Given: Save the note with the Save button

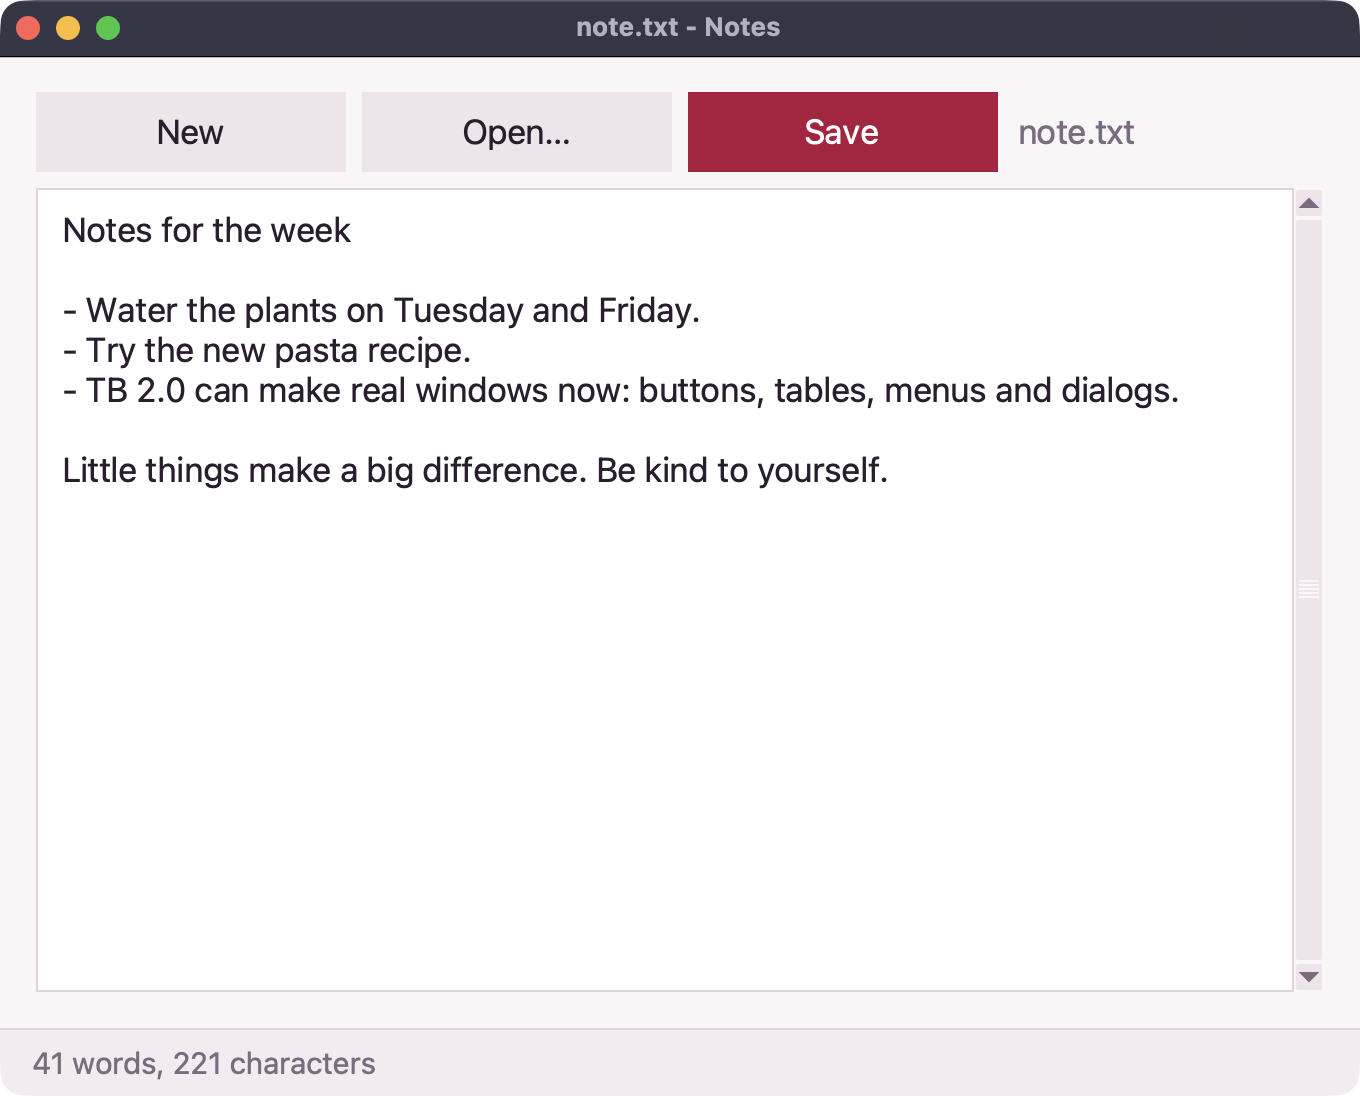Looking at the screenshot, I should pyautogui.click(x=843, y=132).
